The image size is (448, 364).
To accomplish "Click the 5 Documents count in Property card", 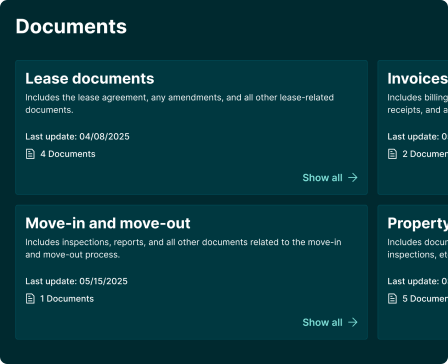I will [x=425, y=299].
